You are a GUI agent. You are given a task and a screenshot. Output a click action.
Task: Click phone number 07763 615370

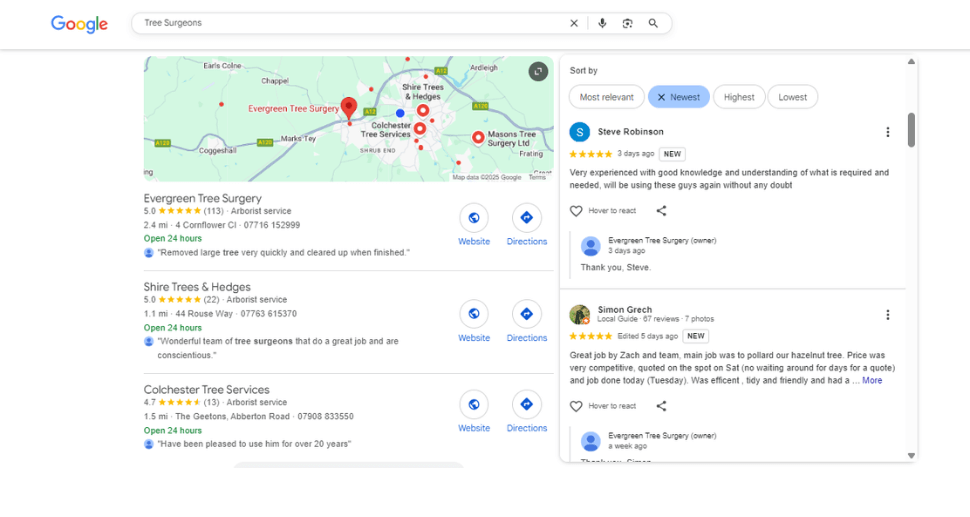pos(268,314)
